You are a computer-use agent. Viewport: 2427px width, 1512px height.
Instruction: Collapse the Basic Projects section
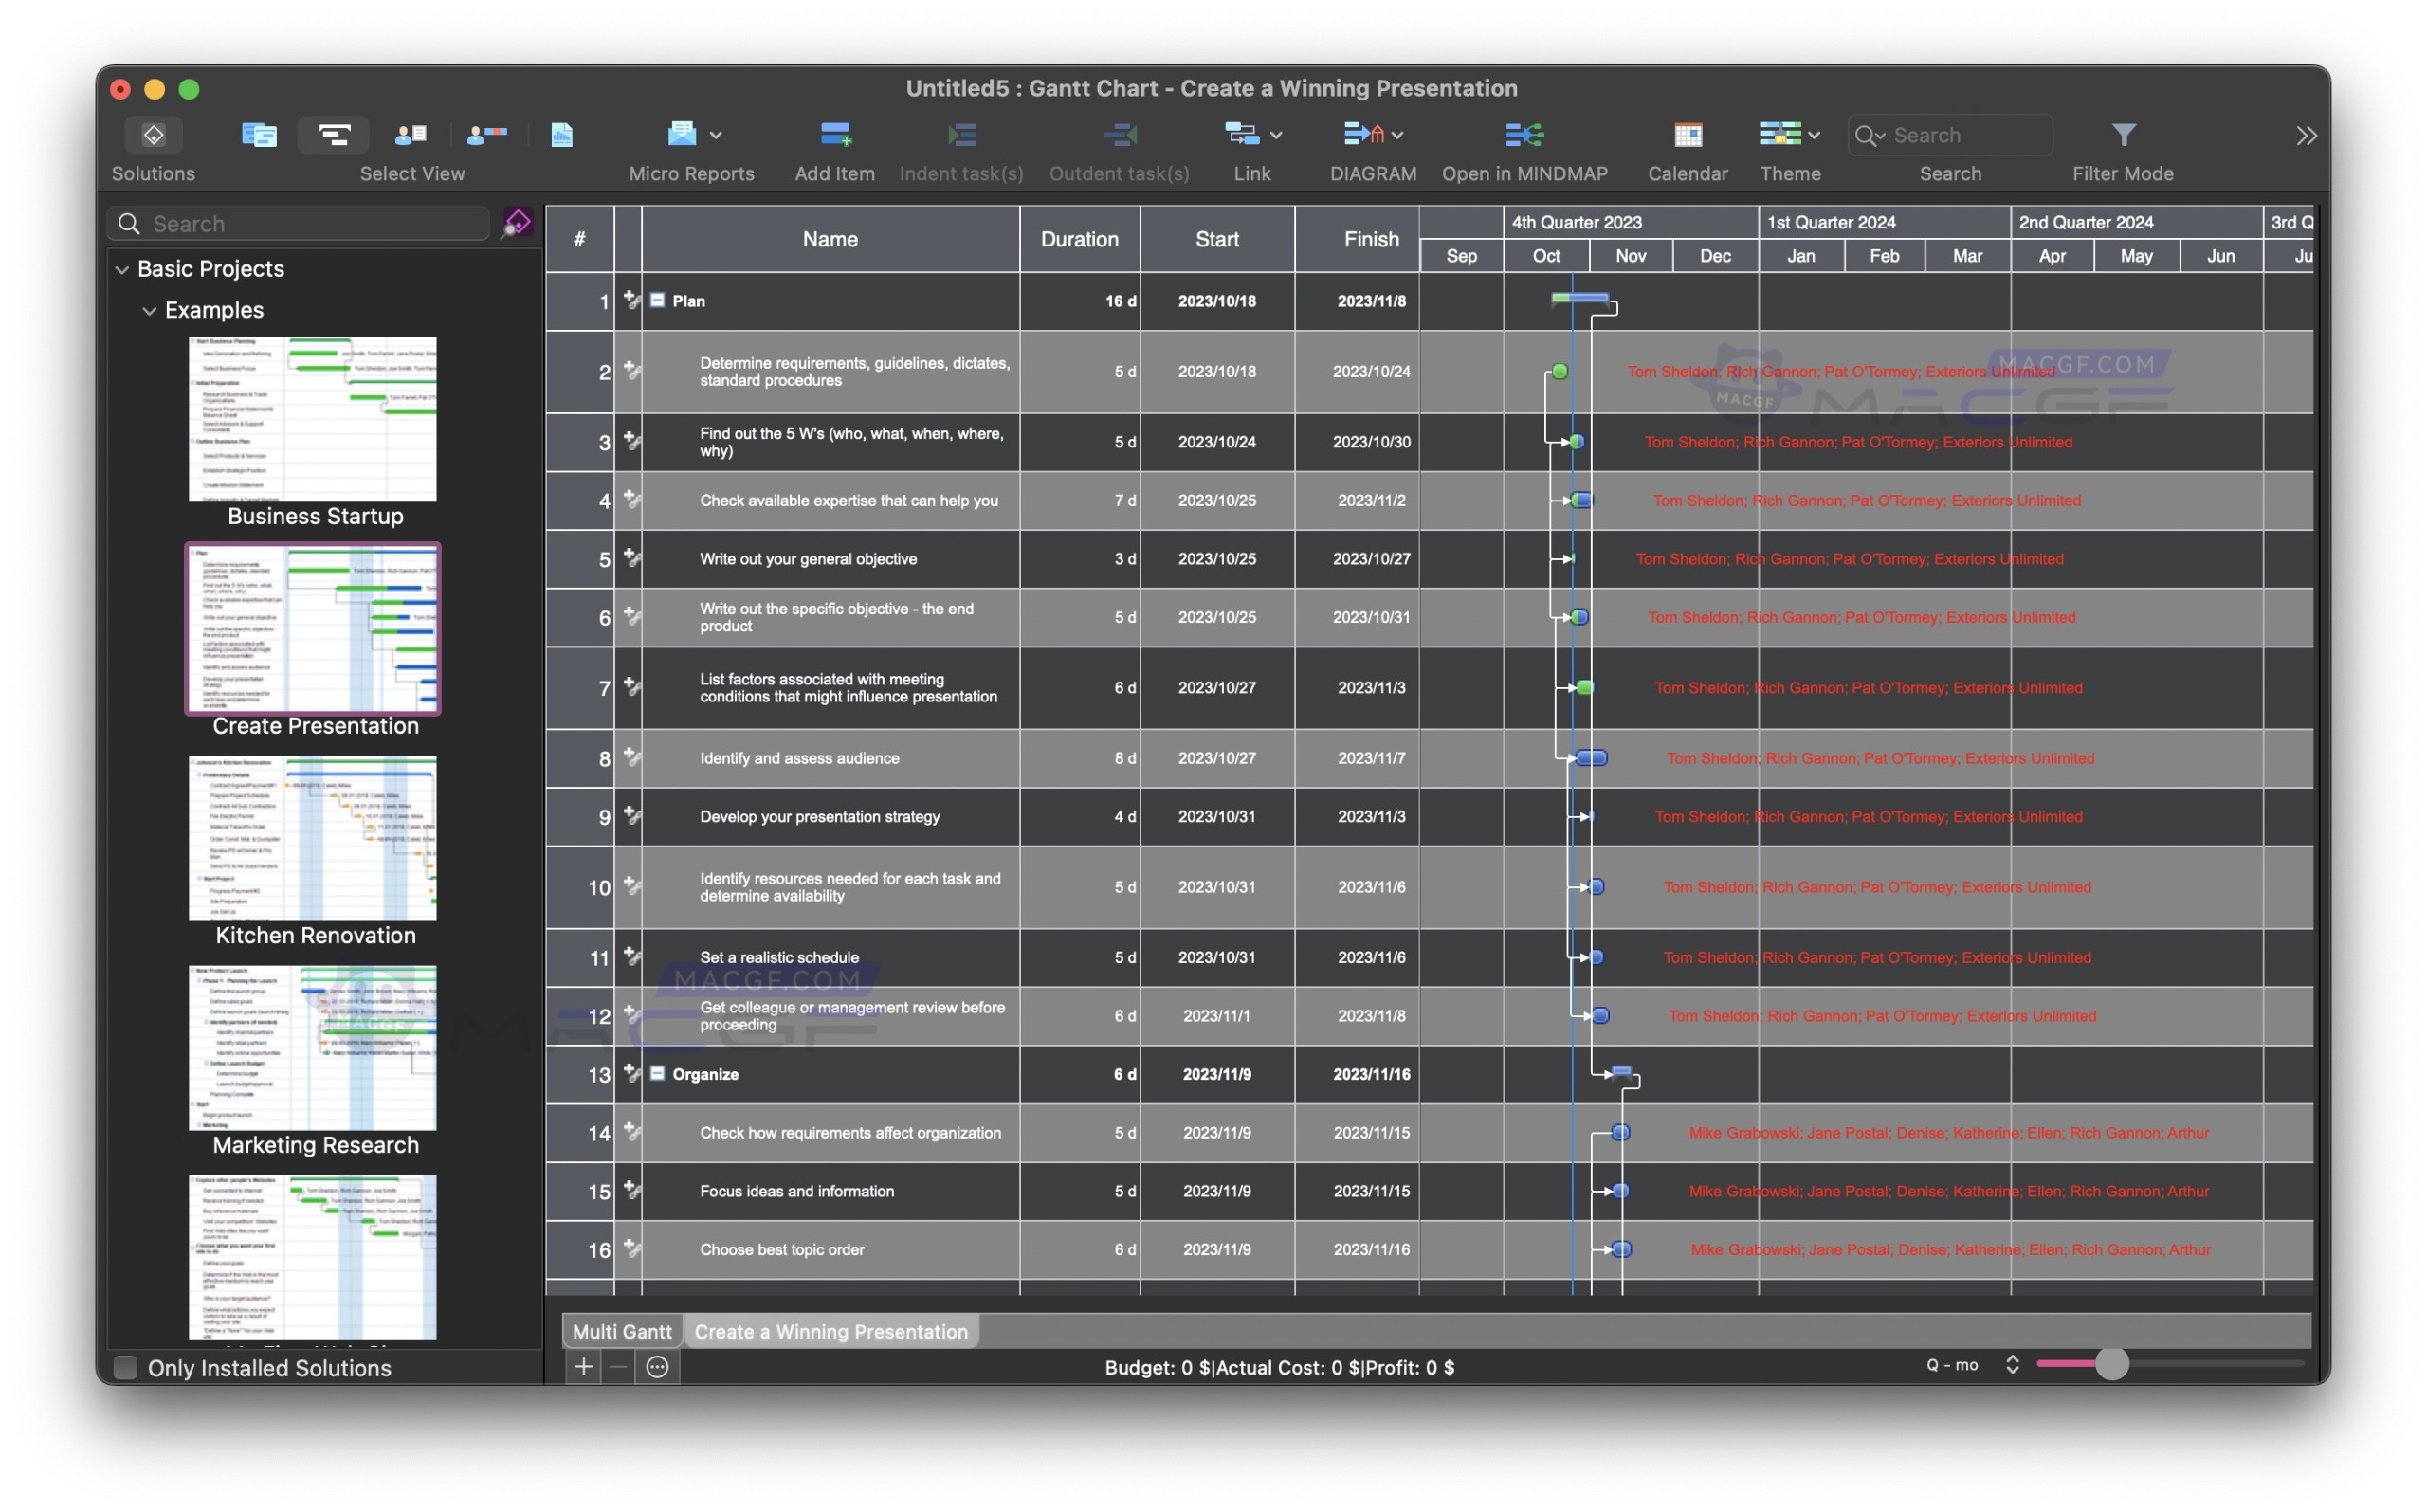pos(122,268)
